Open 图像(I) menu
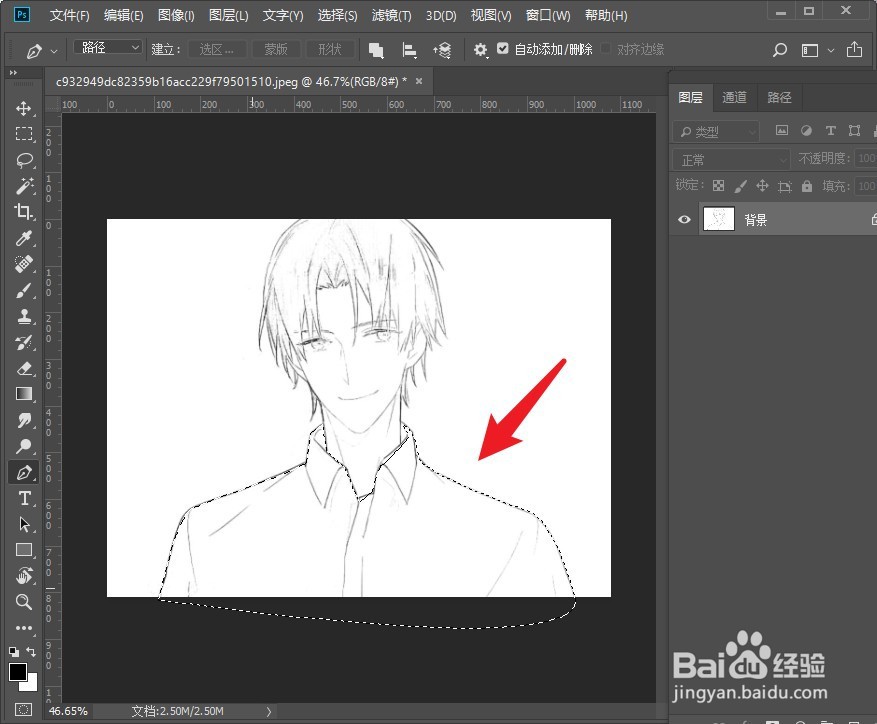This screenshot has width=877, height=724. click(176, 15)
